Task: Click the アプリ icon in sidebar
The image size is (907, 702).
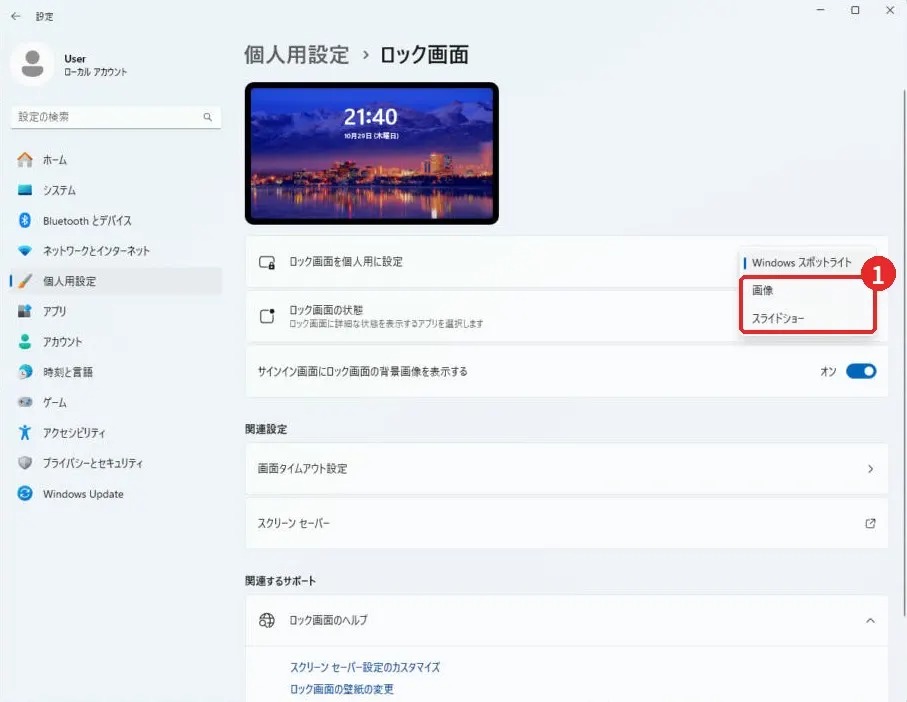Action: pyautogui.click(x=25, y=311)
